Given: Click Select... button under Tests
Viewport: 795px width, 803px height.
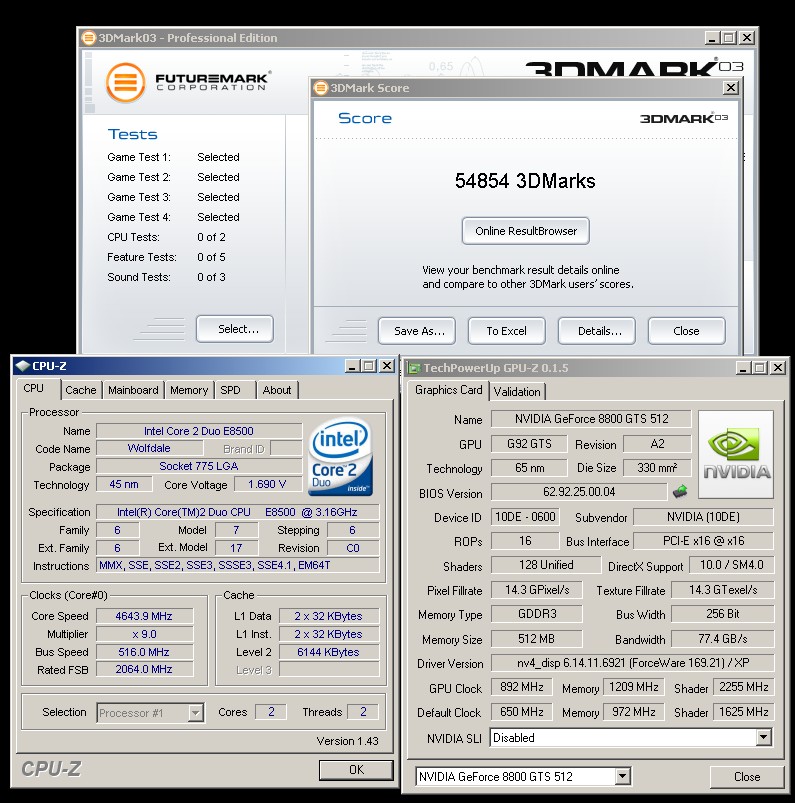Looking at the screenshot, I should click(235, 329).
